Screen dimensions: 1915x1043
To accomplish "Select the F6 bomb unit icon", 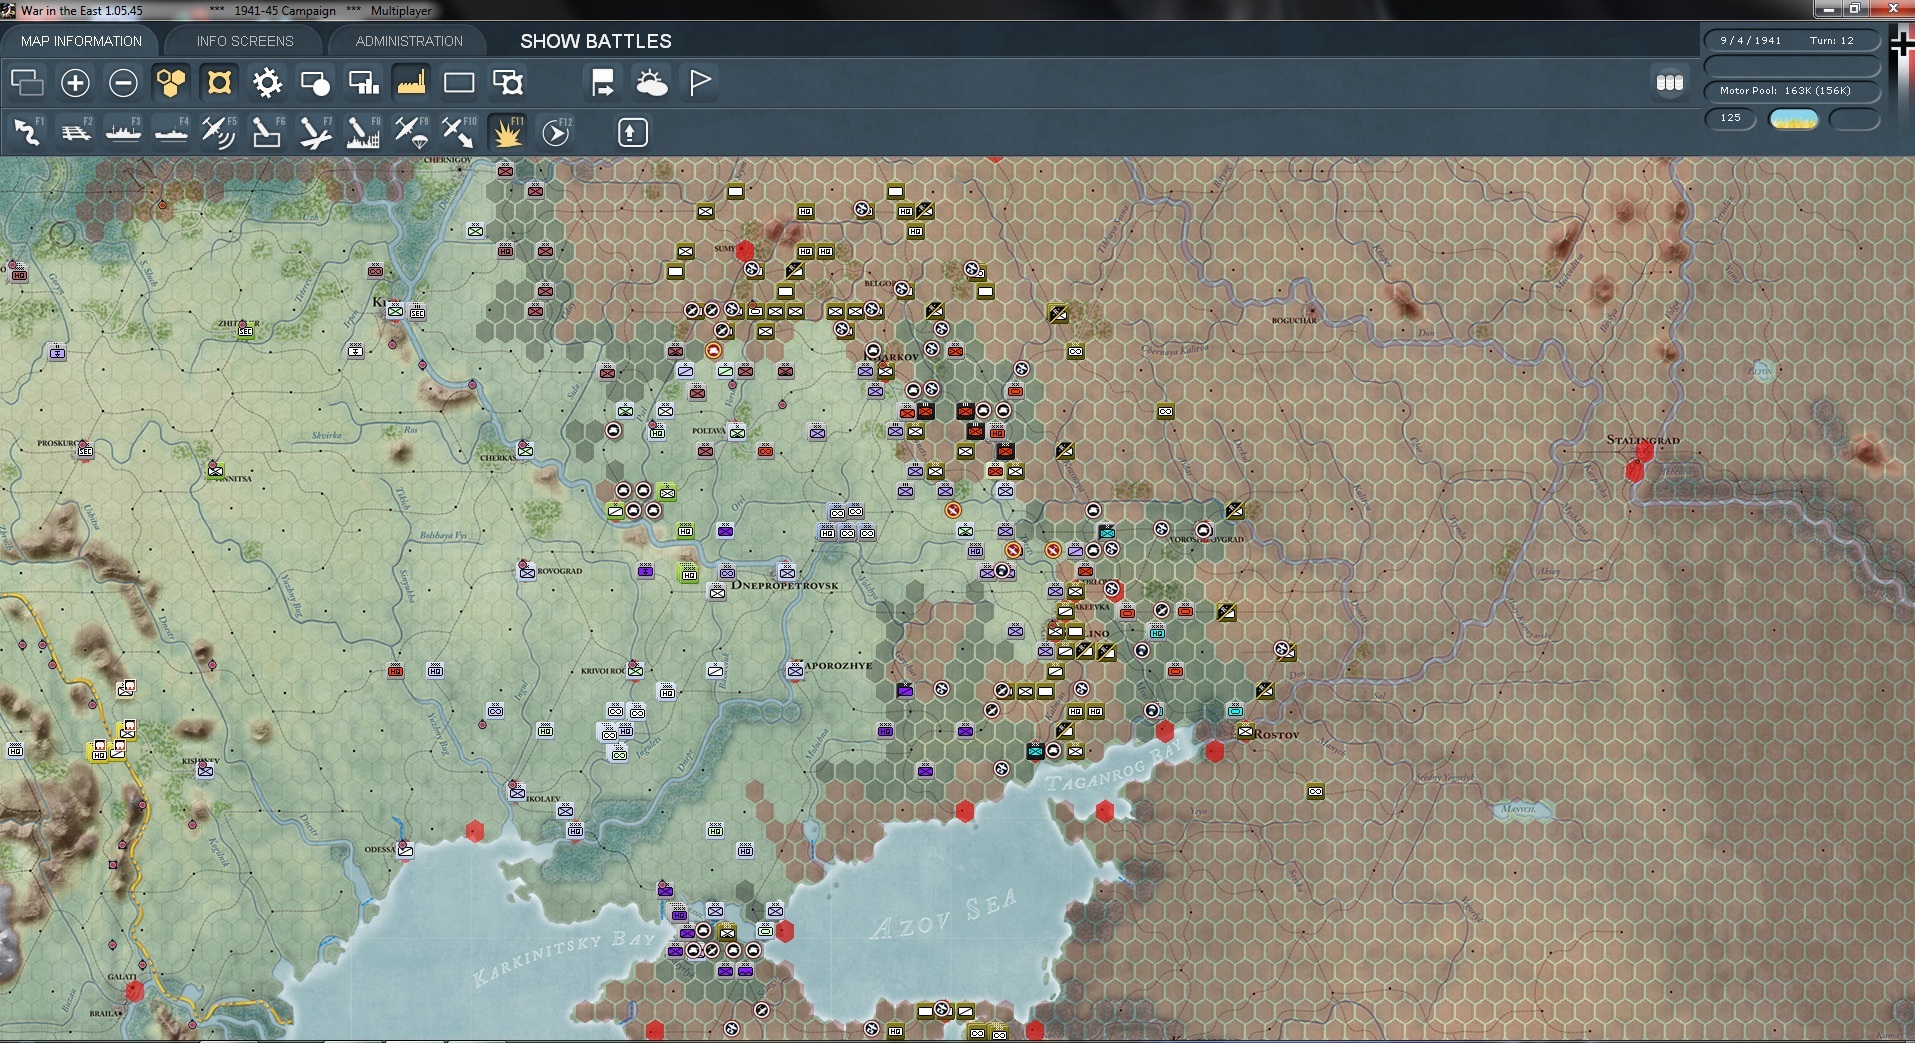I will tap(267, 132).
